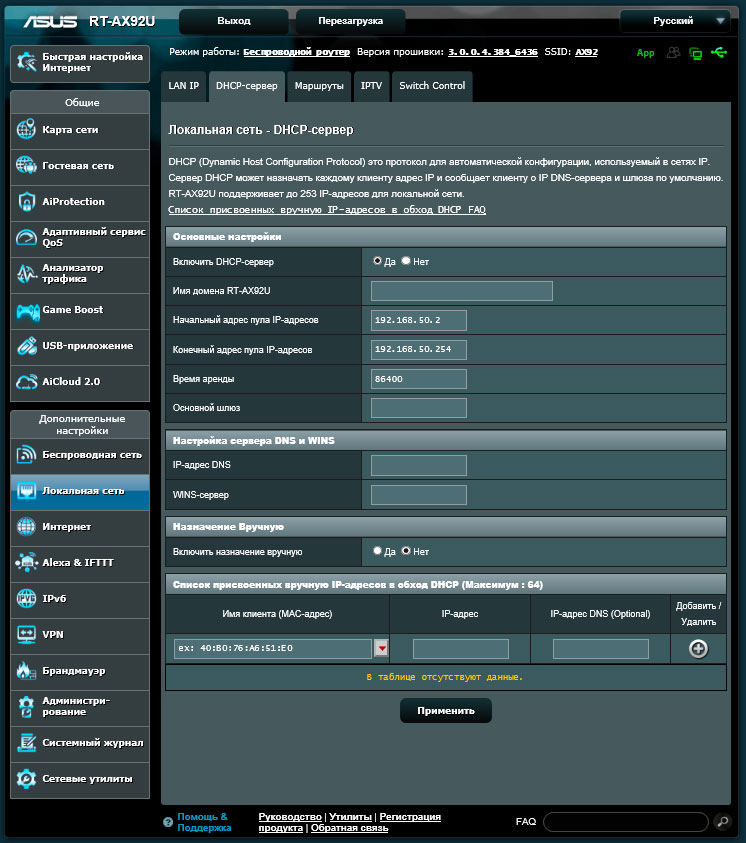Click the Администрирование gear icon

pos(26,706)
